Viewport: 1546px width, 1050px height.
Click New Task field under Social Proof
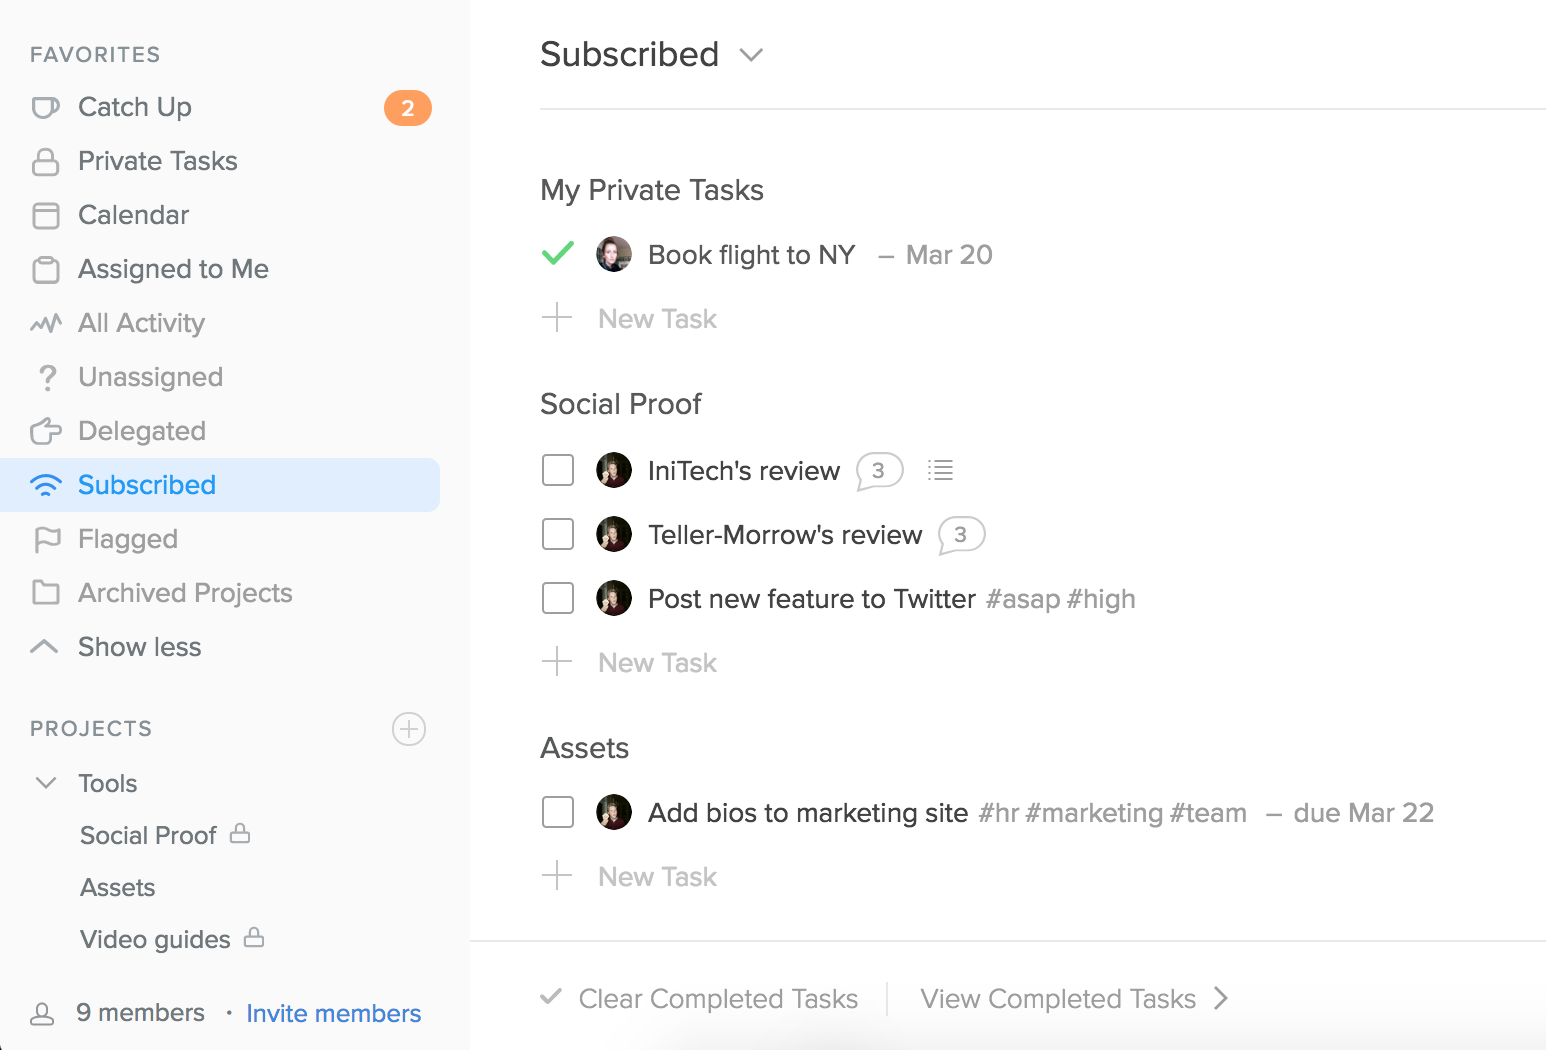[657, 663]
